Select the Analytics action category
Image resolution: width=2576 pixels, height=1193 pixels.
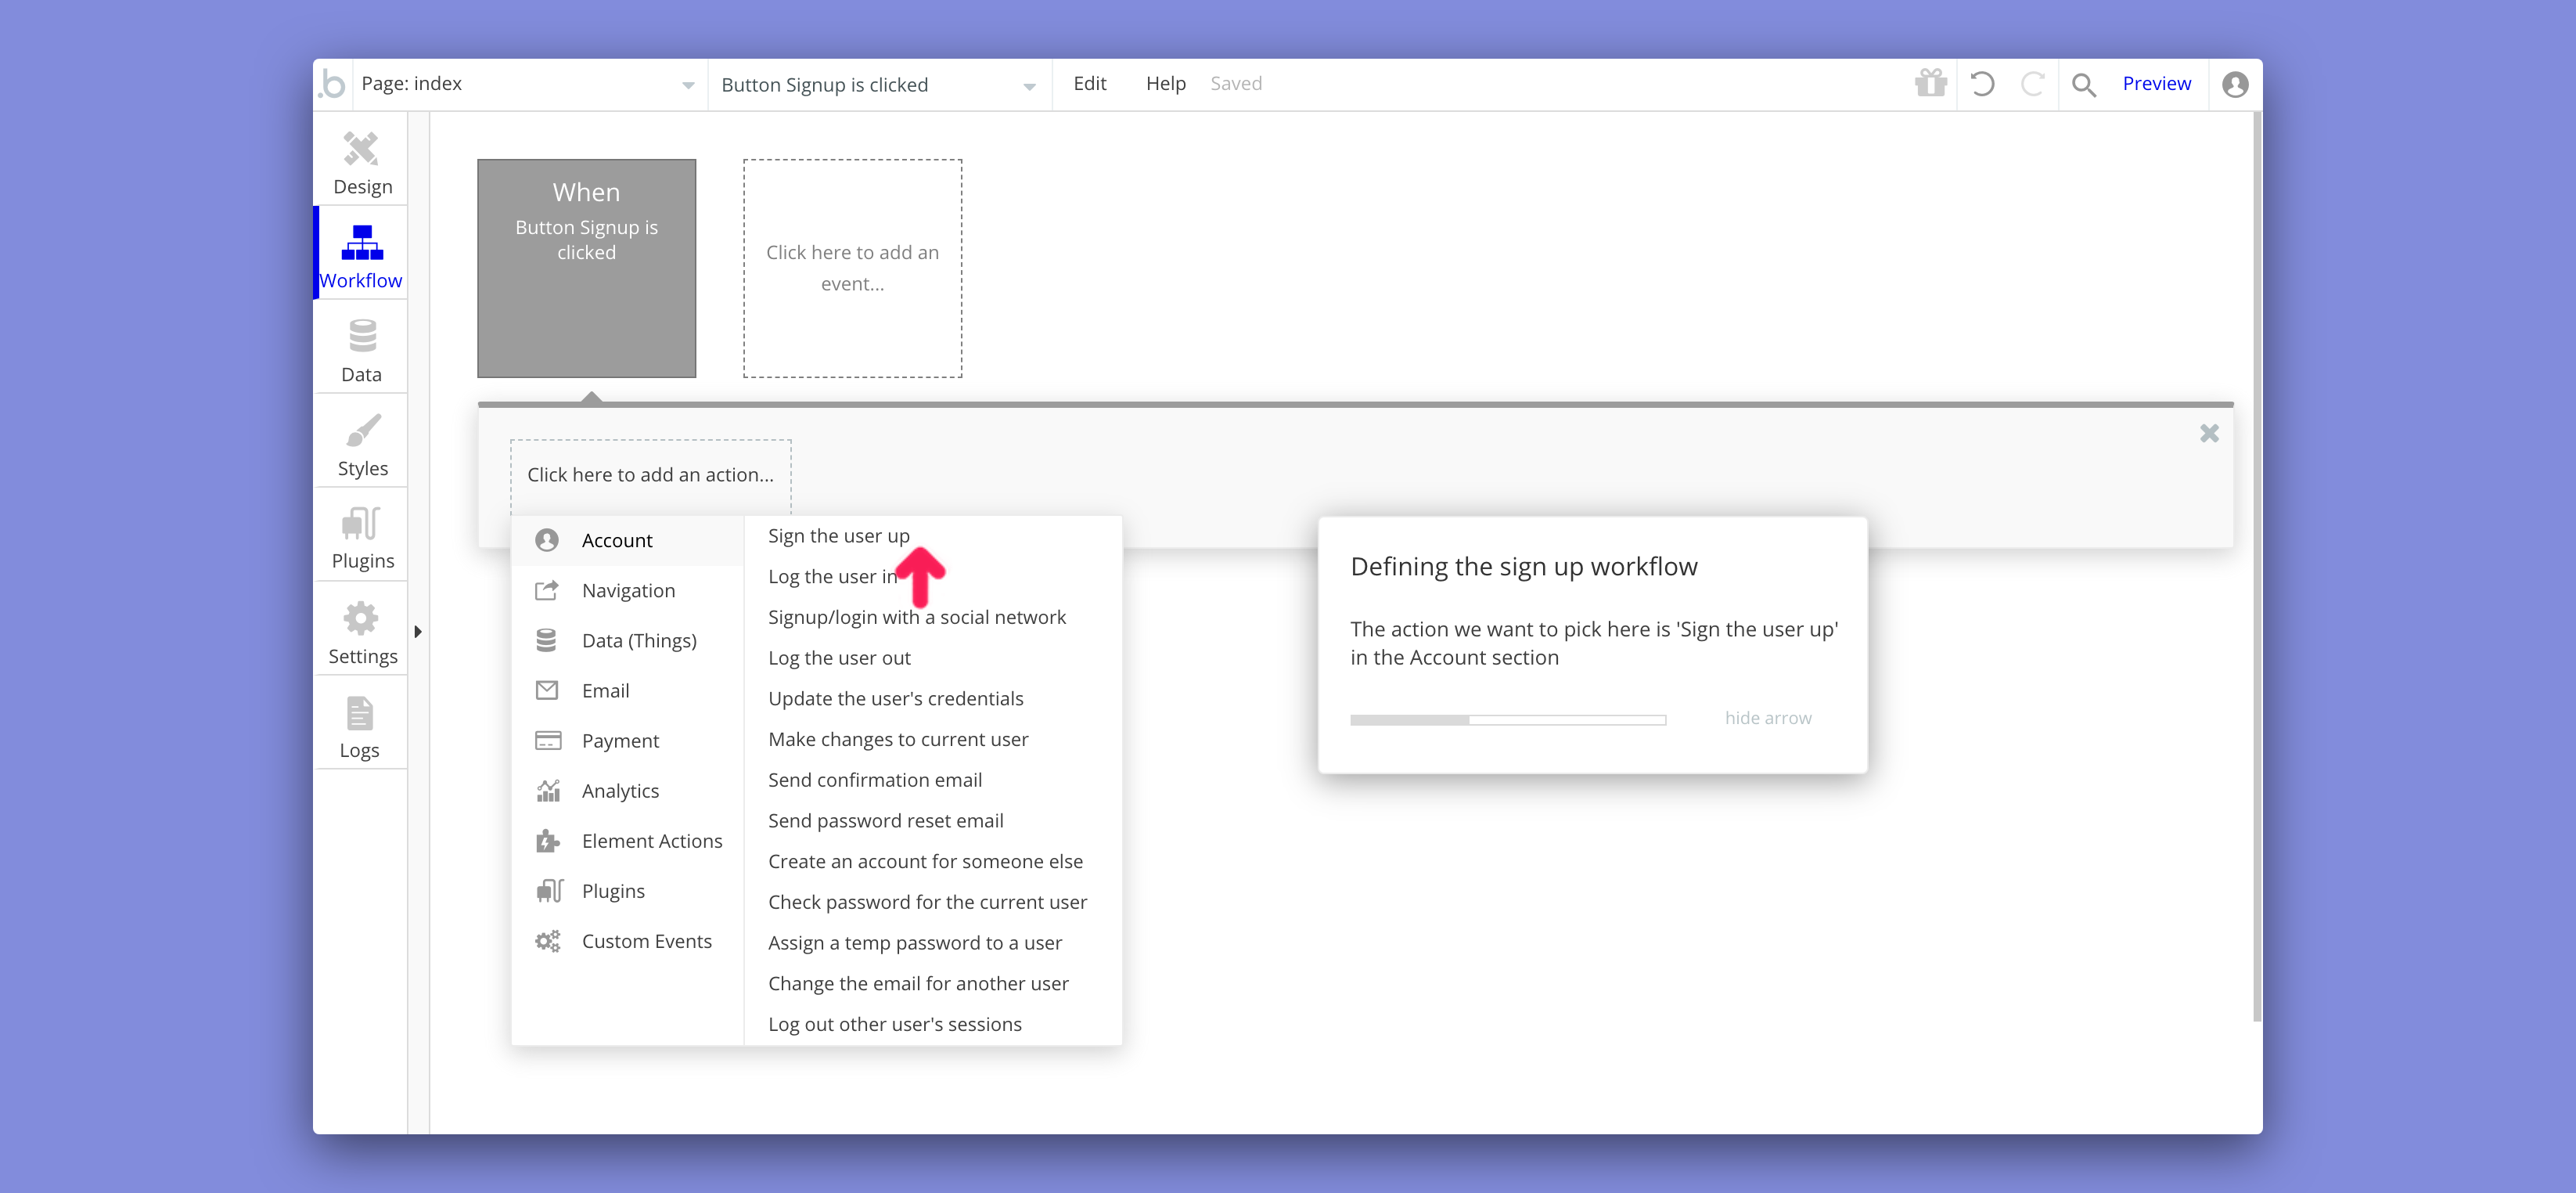pyautogui.click(x=628, y=791)
